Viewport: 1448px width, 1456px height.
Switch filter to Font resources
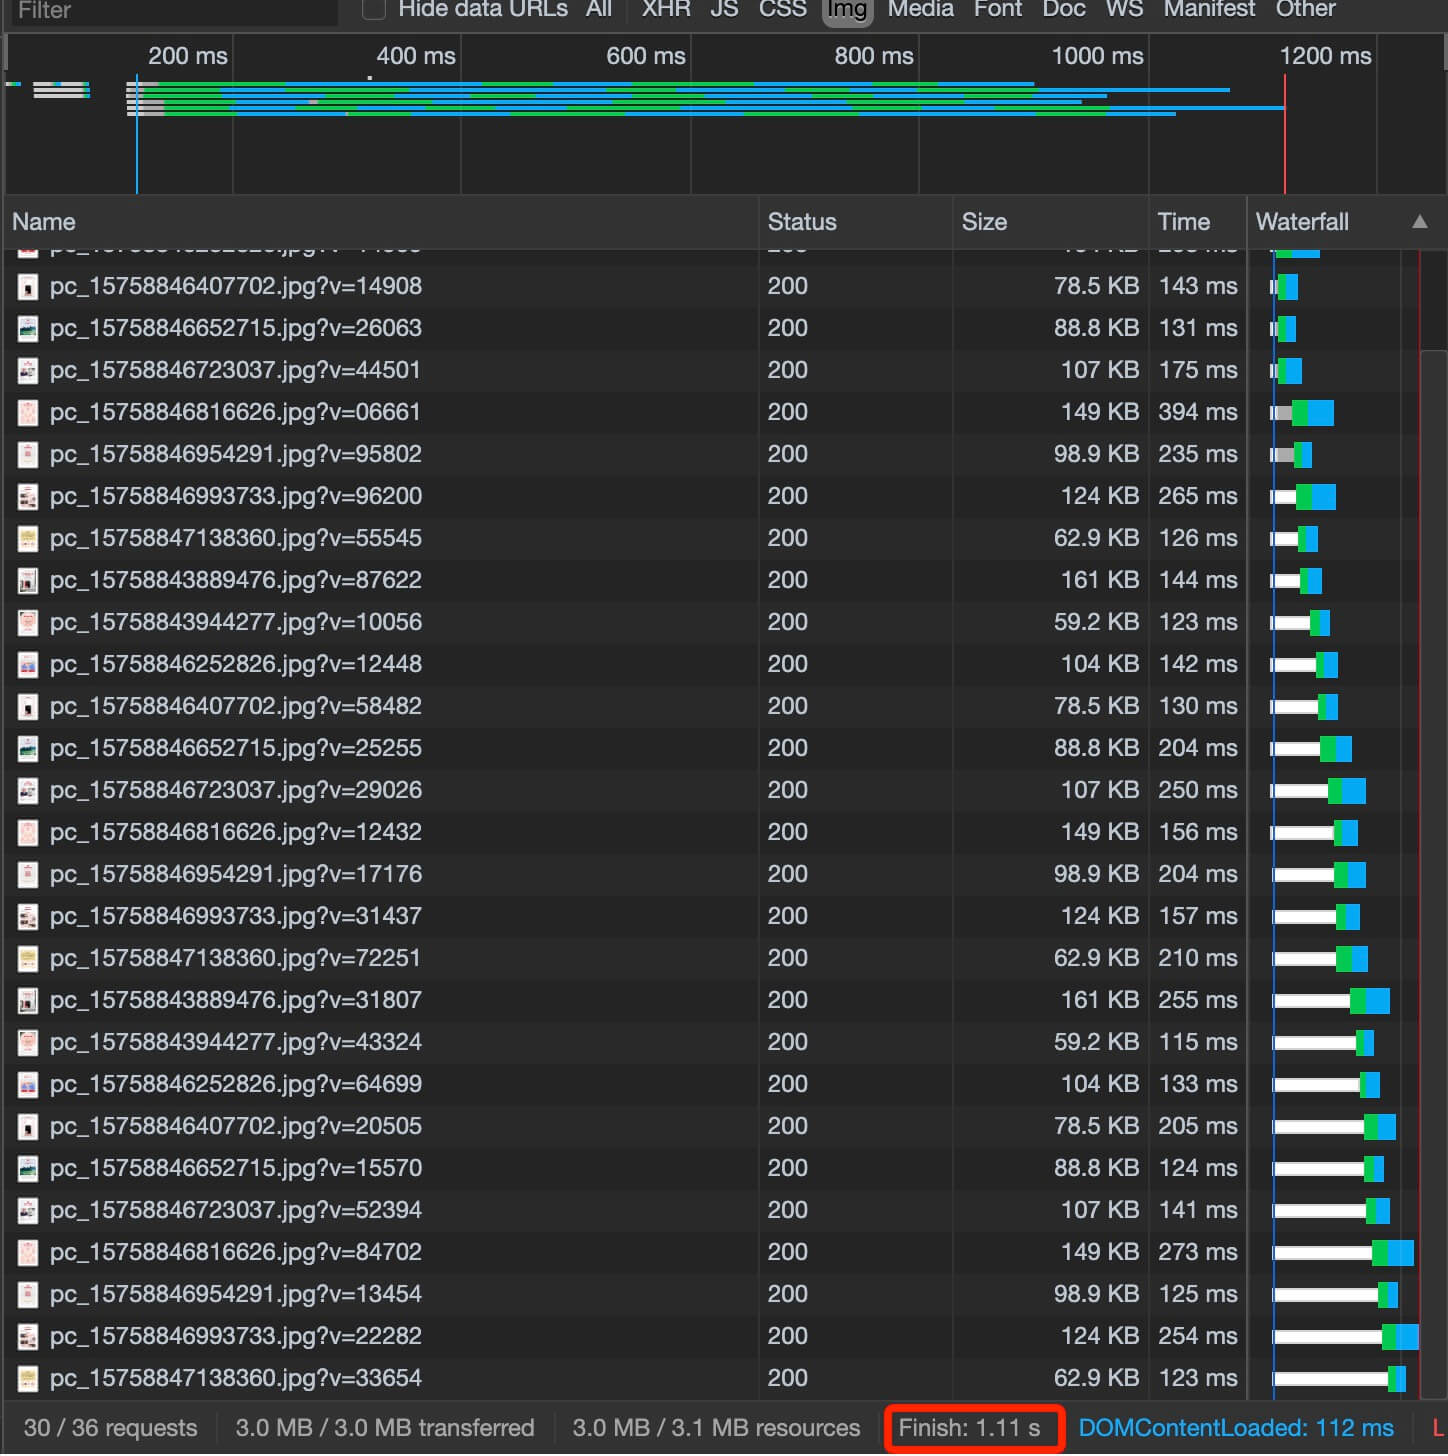coord(998,9)
